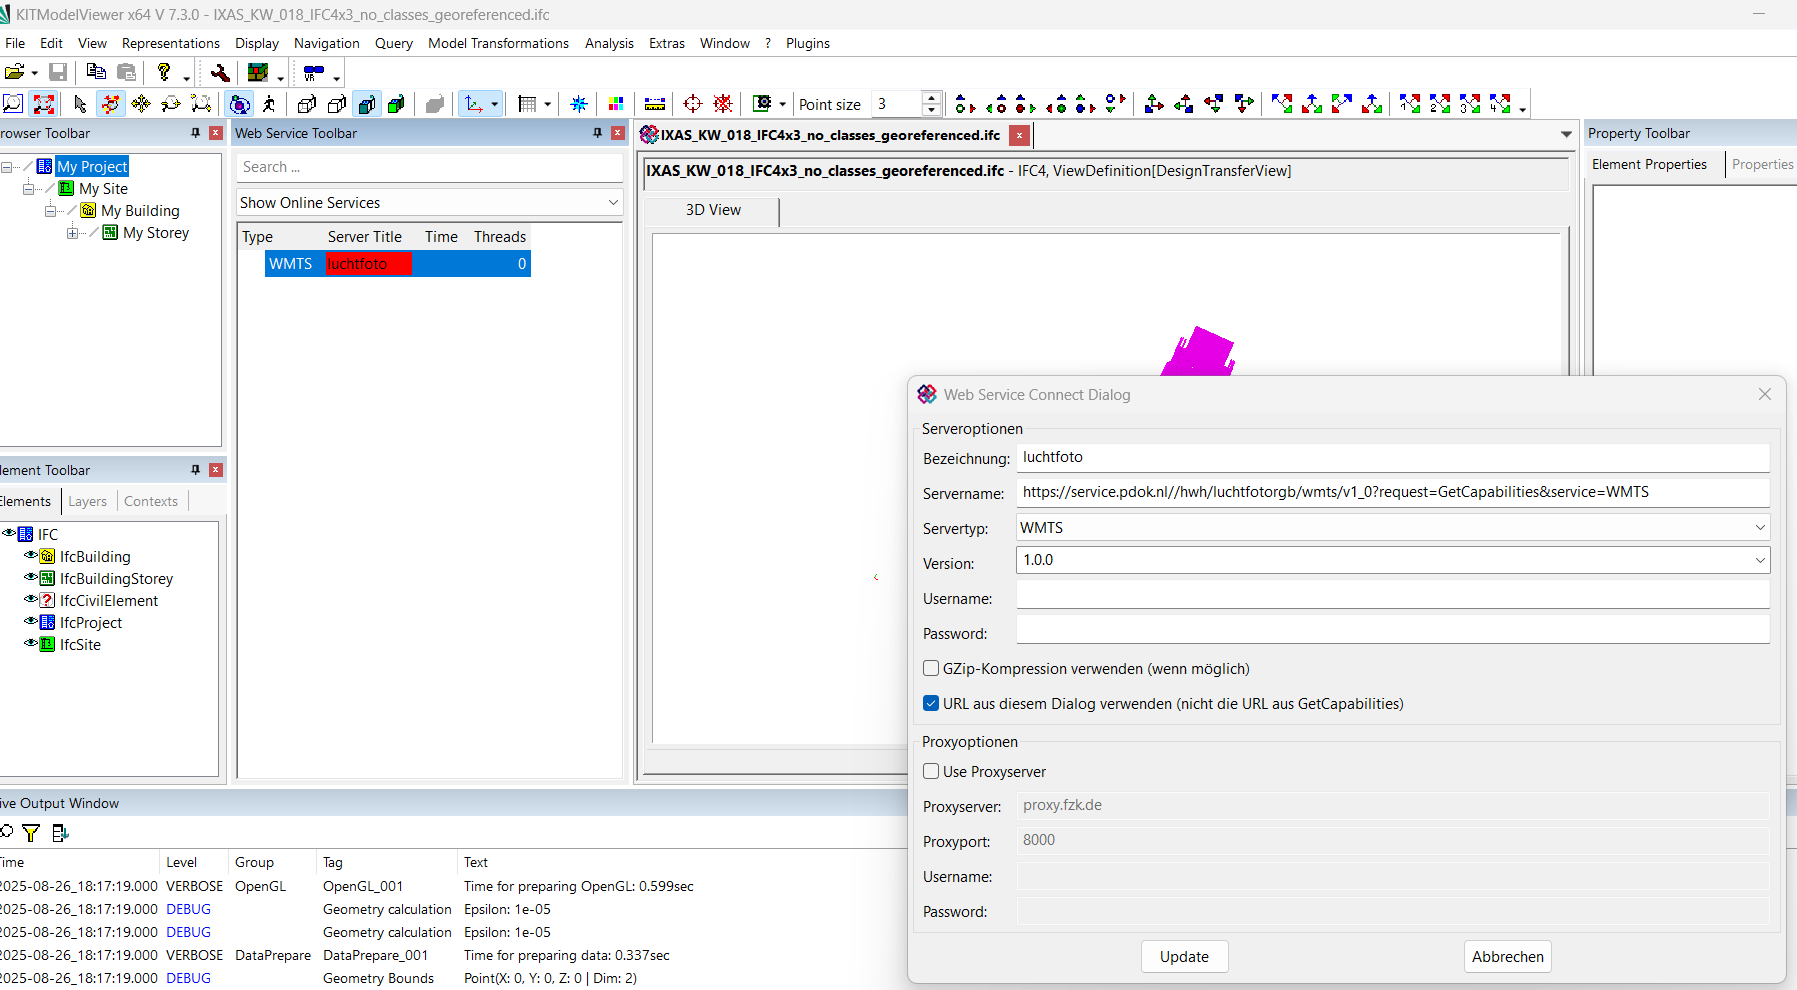The width and height of the screenshot is (1797, 990).
Task: Enable the Use Proxyserver checkbox
Action: pyautogui.click(x=931, y=772)
